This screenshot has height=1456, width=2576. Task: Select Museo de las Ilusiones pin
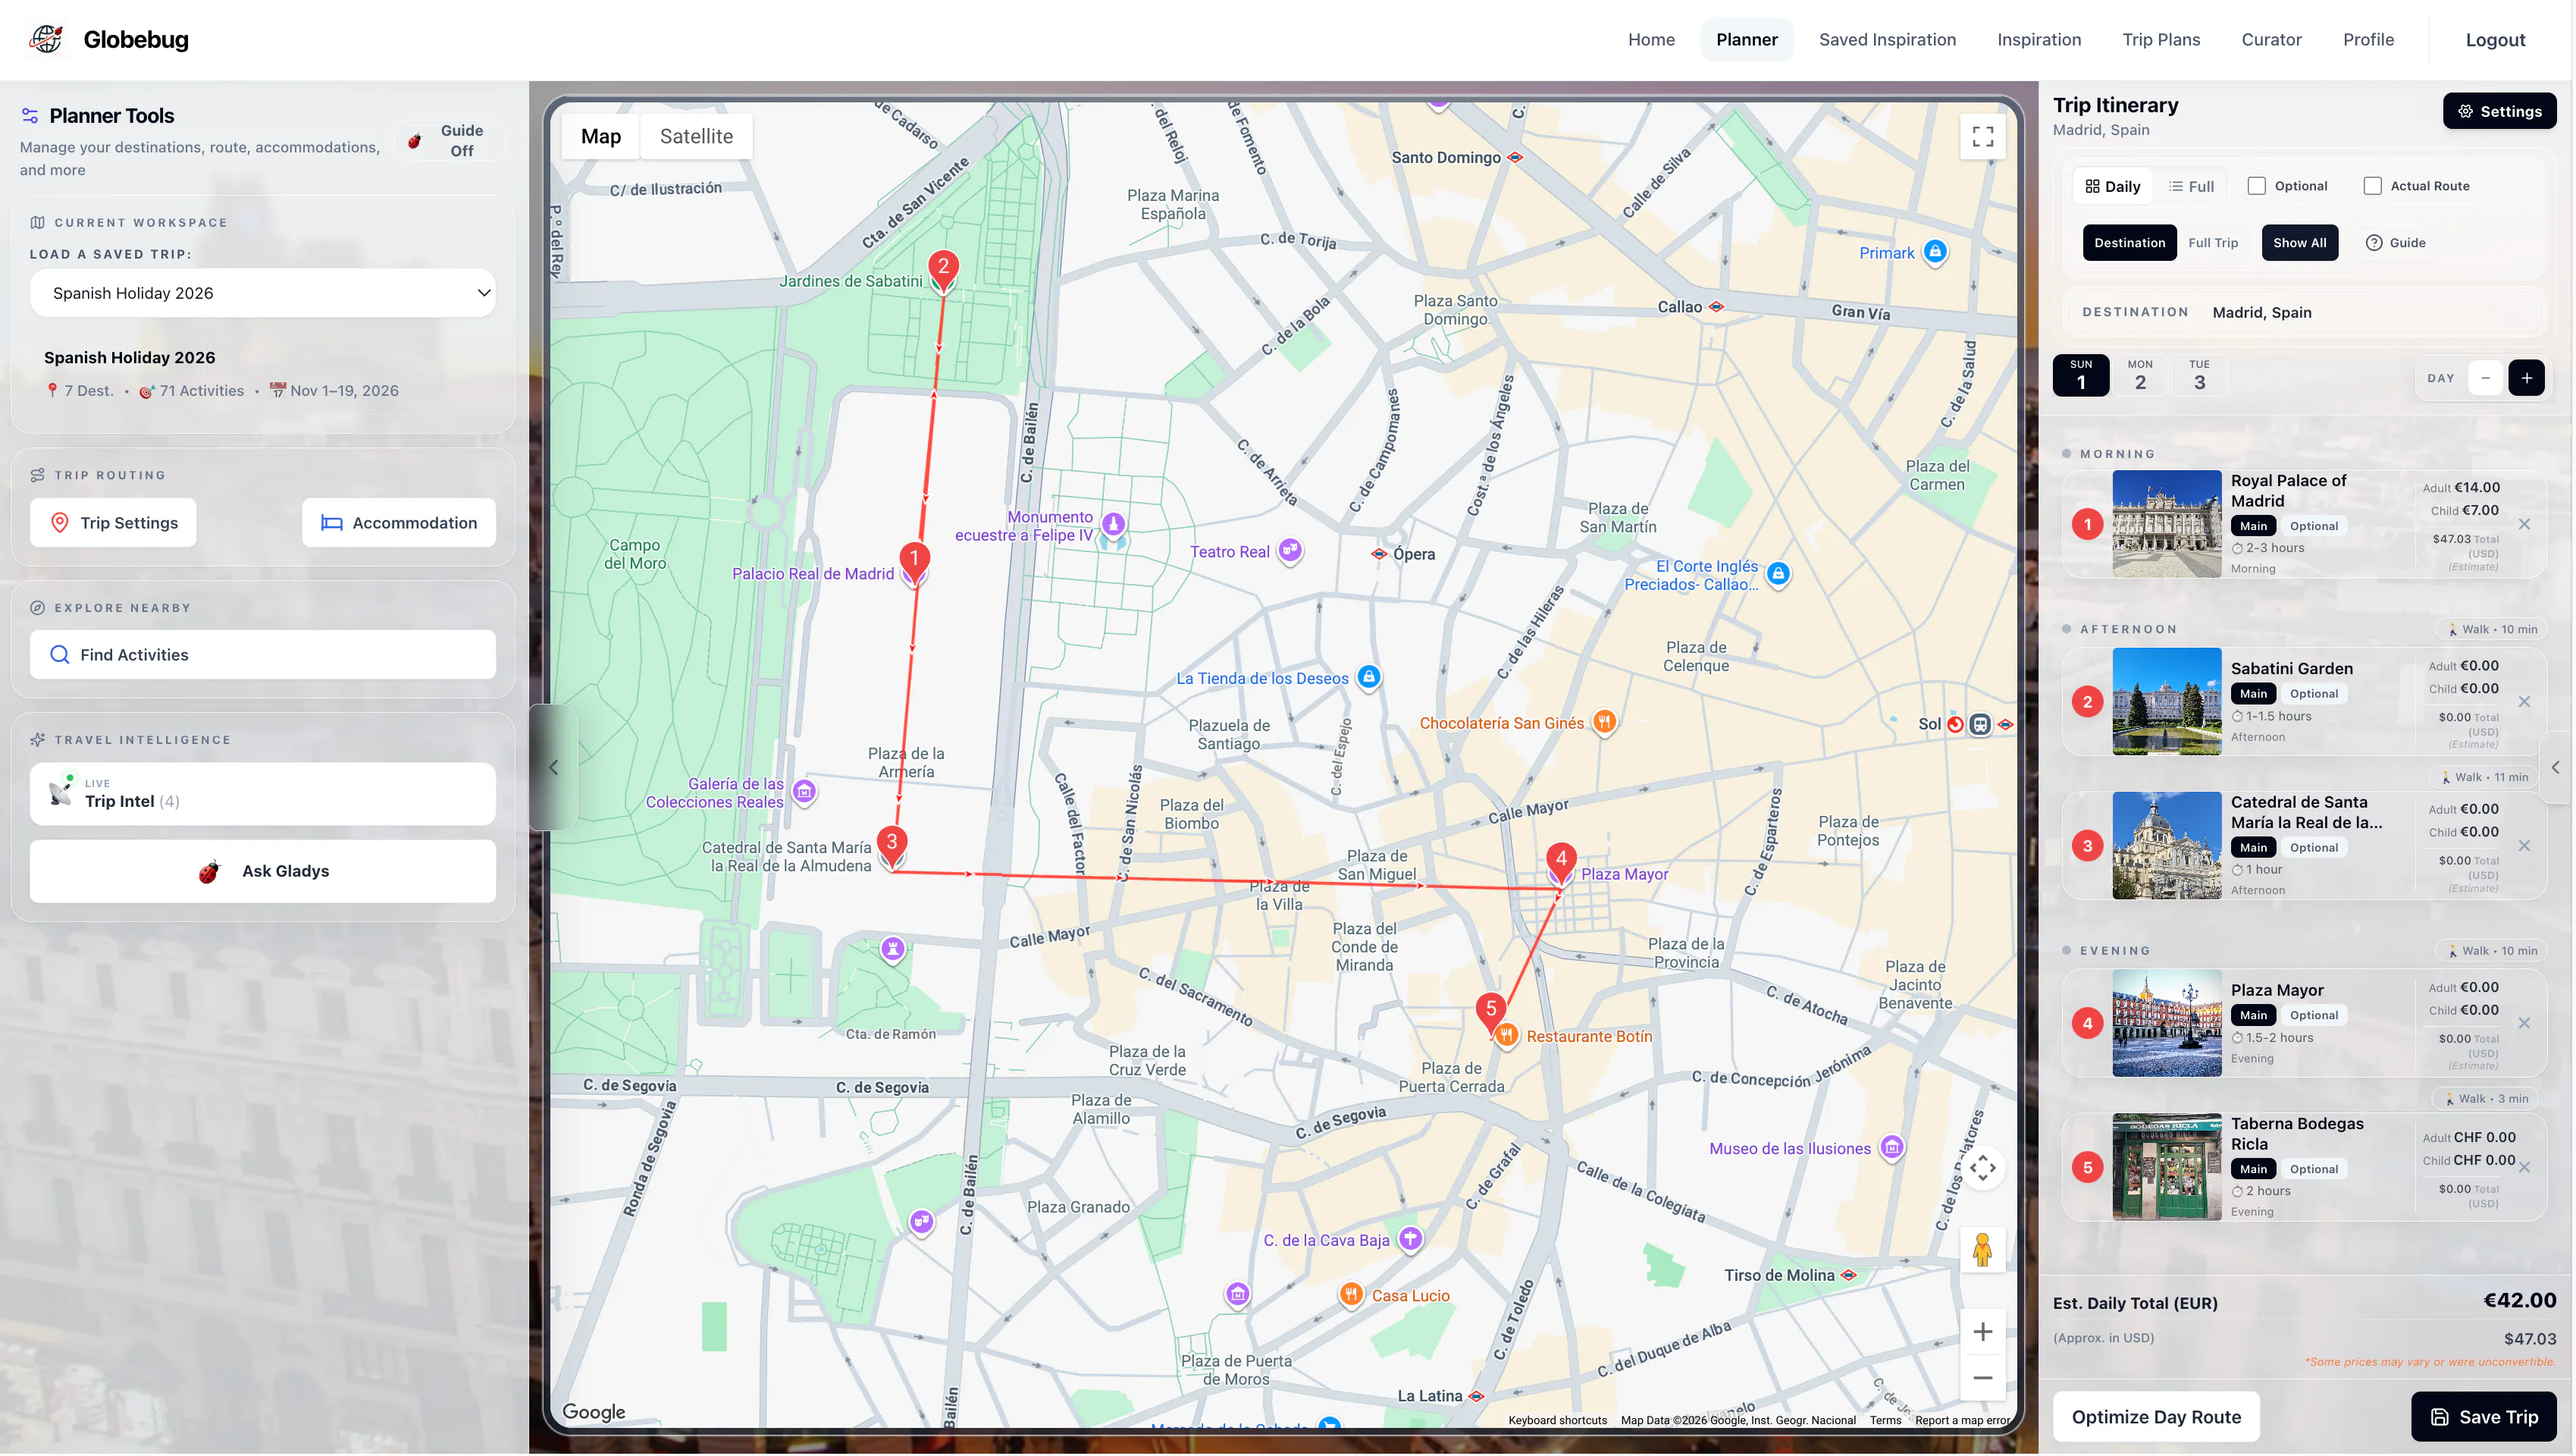1891,1147
